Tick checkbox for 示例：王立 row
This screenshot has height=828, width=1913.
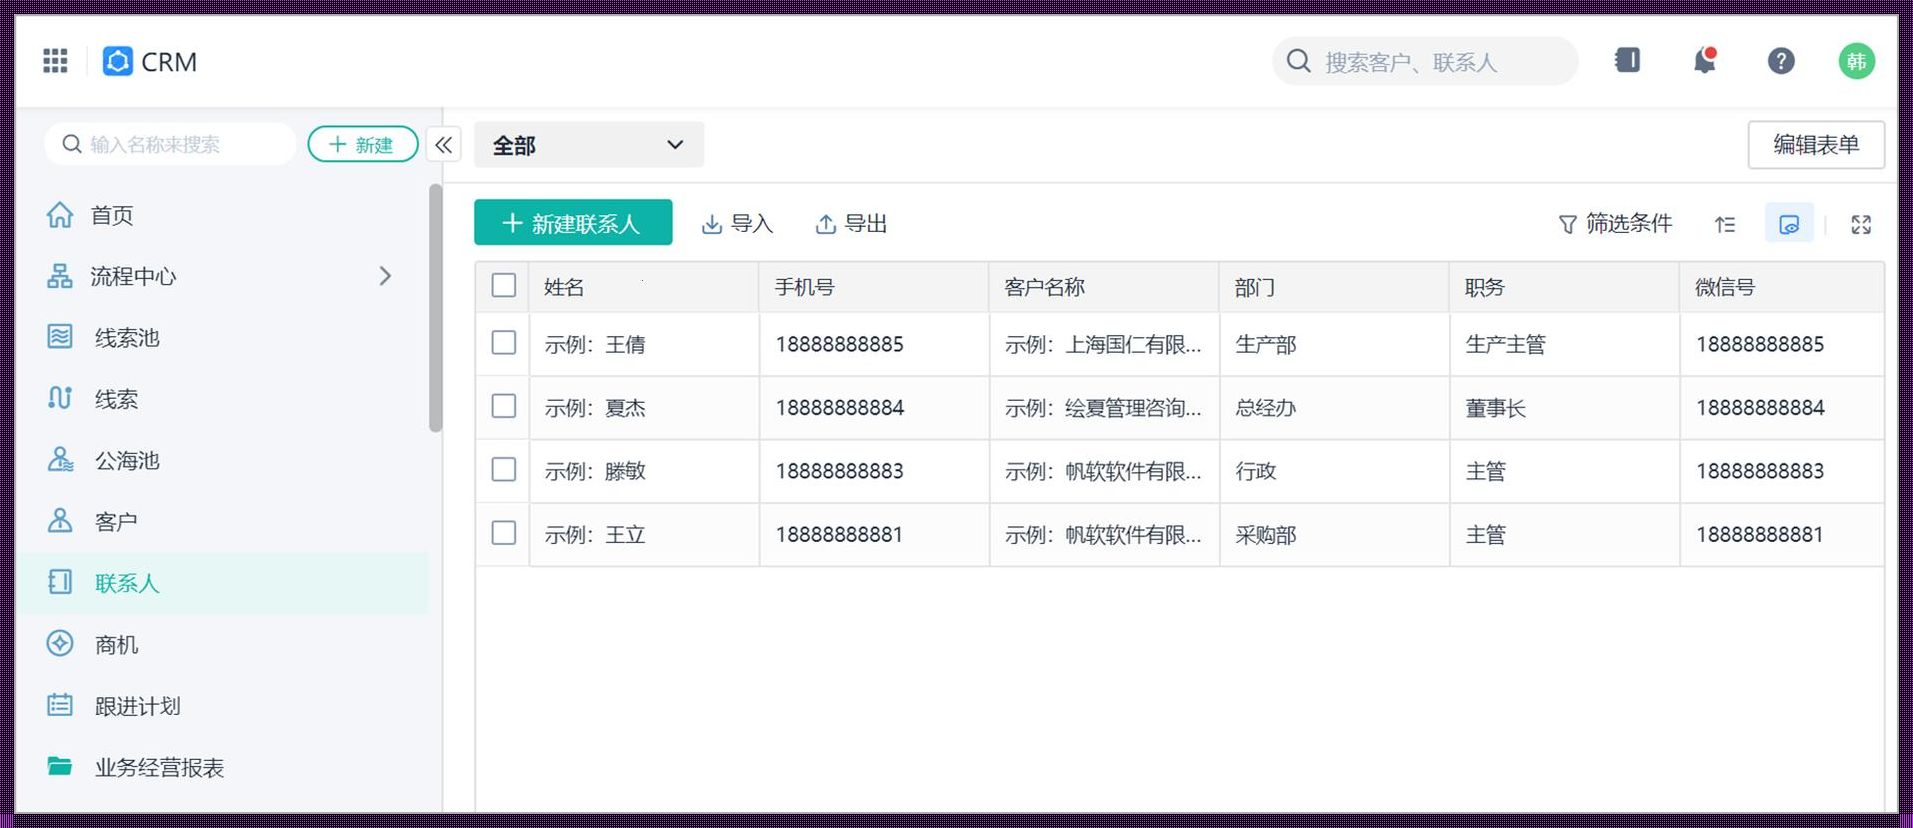[504, 533]
